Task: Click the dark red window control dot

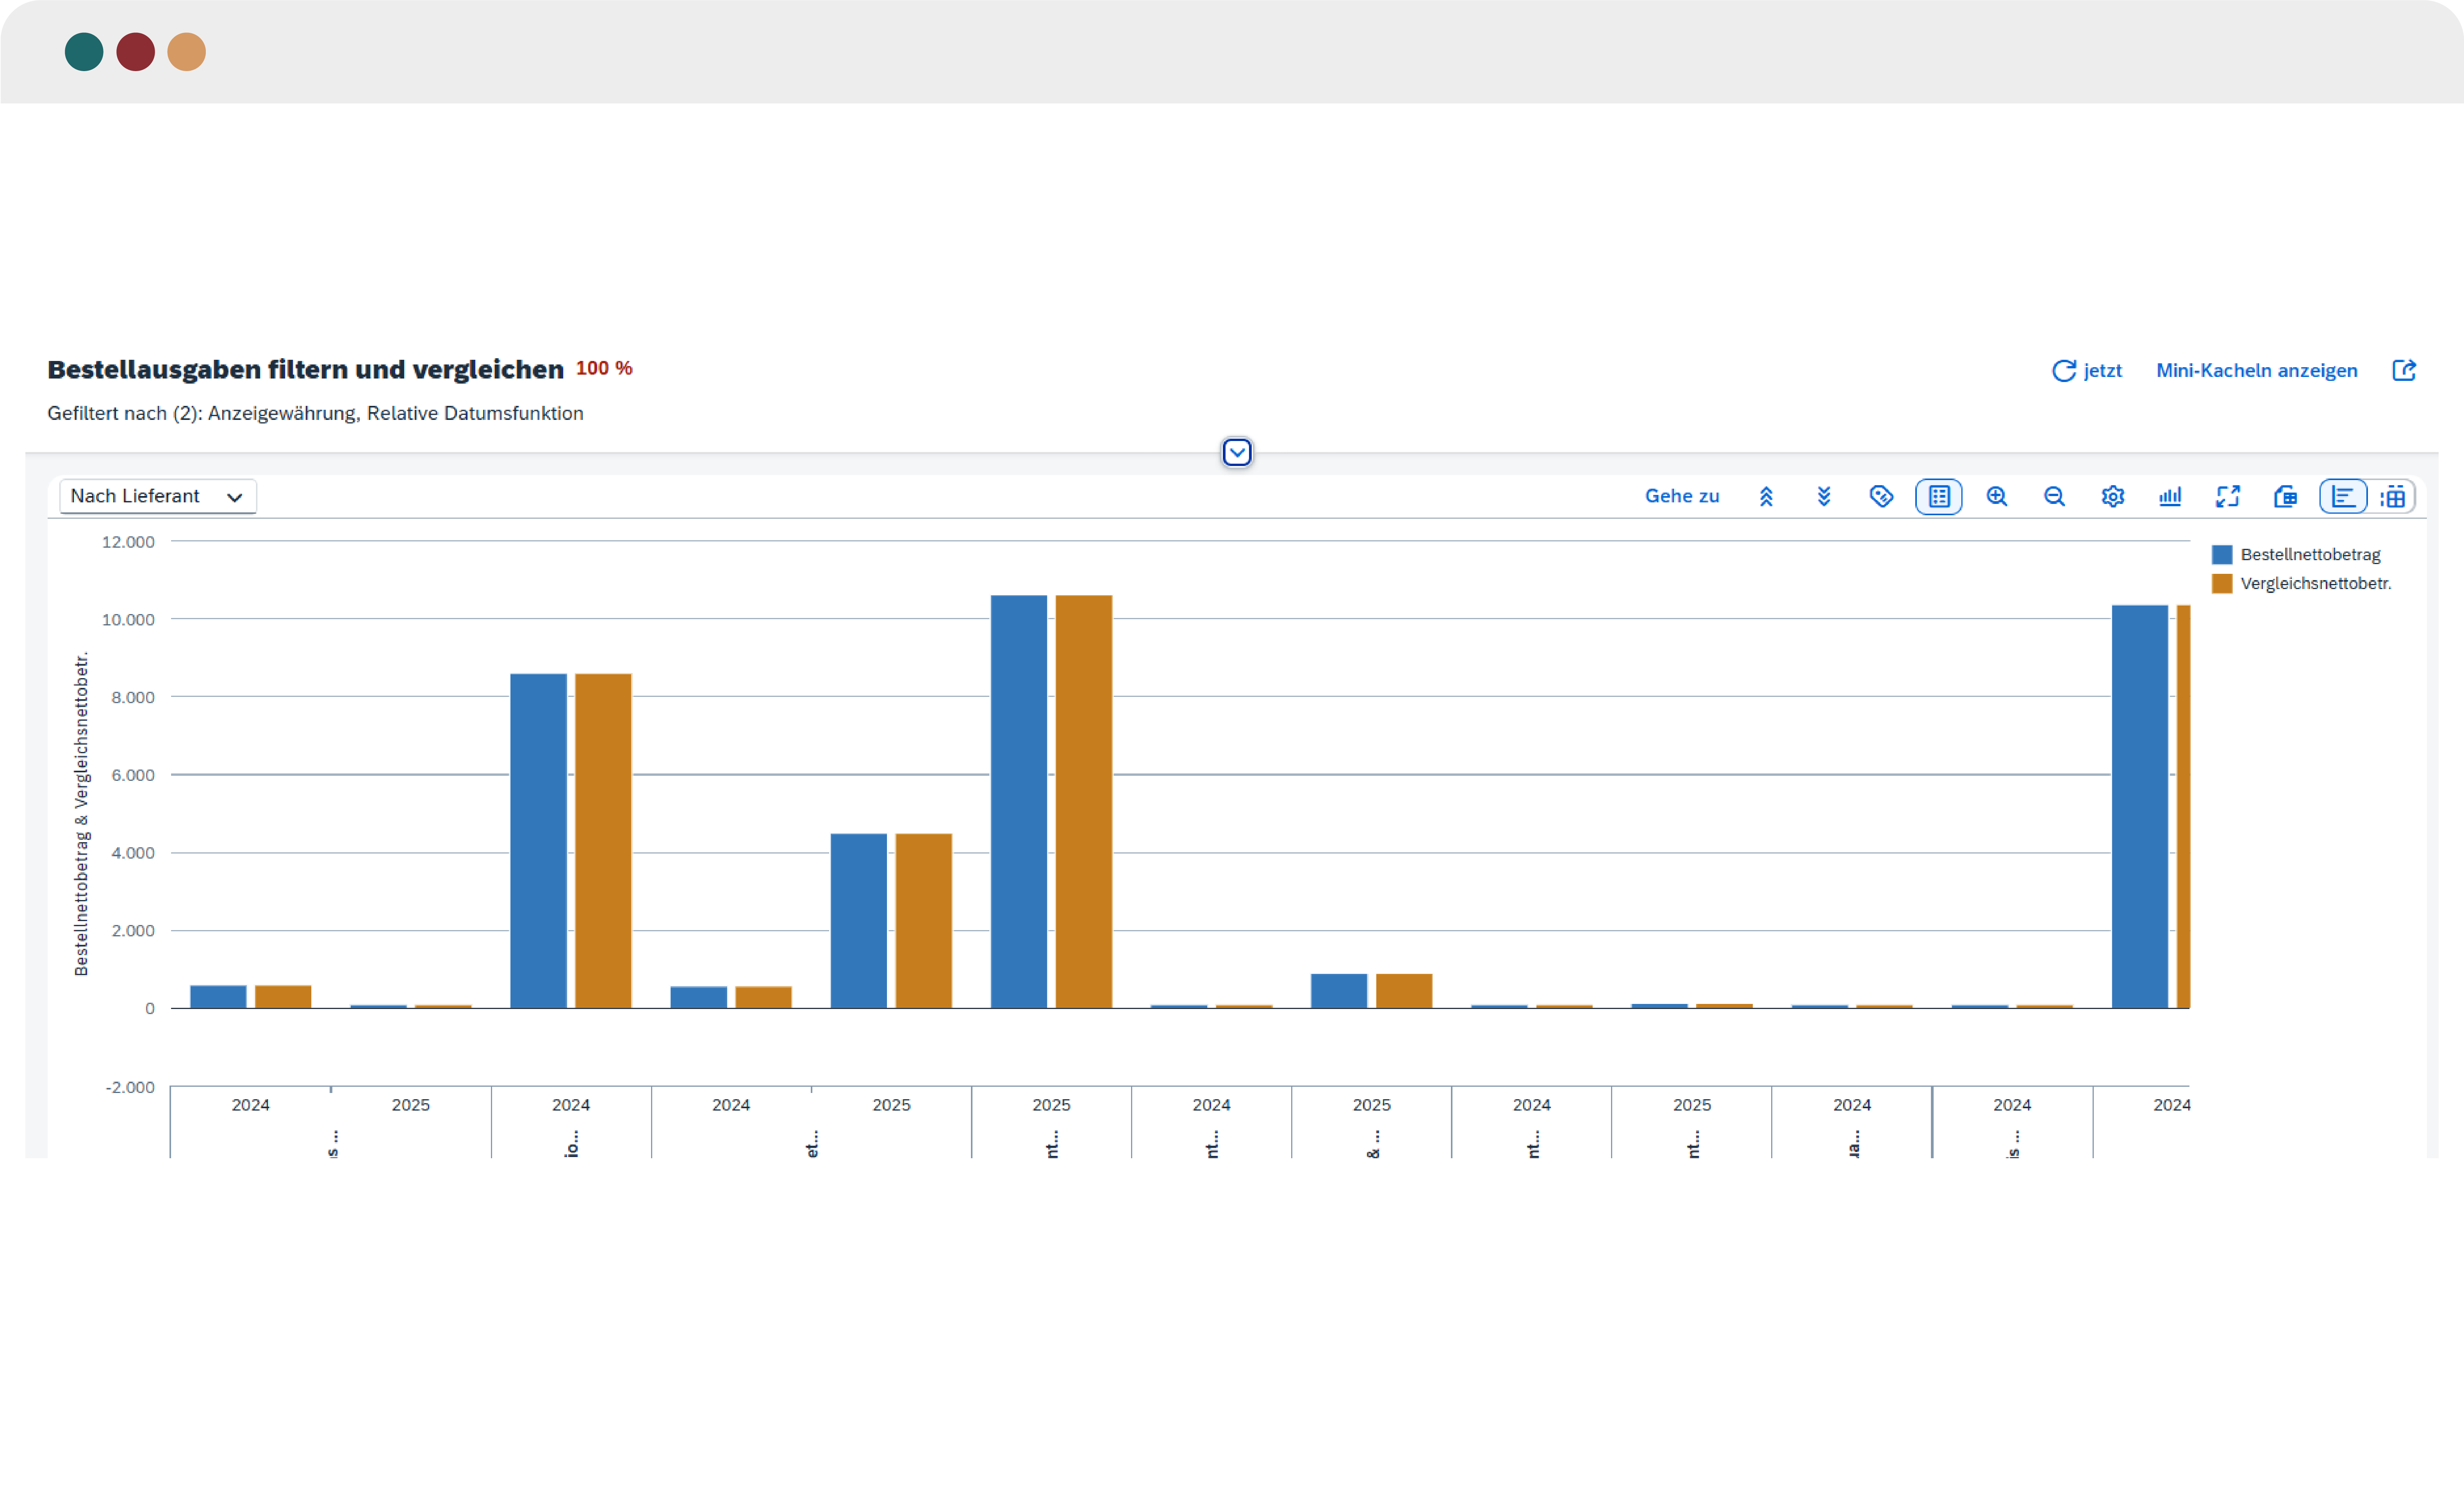Action: [135, 52]
